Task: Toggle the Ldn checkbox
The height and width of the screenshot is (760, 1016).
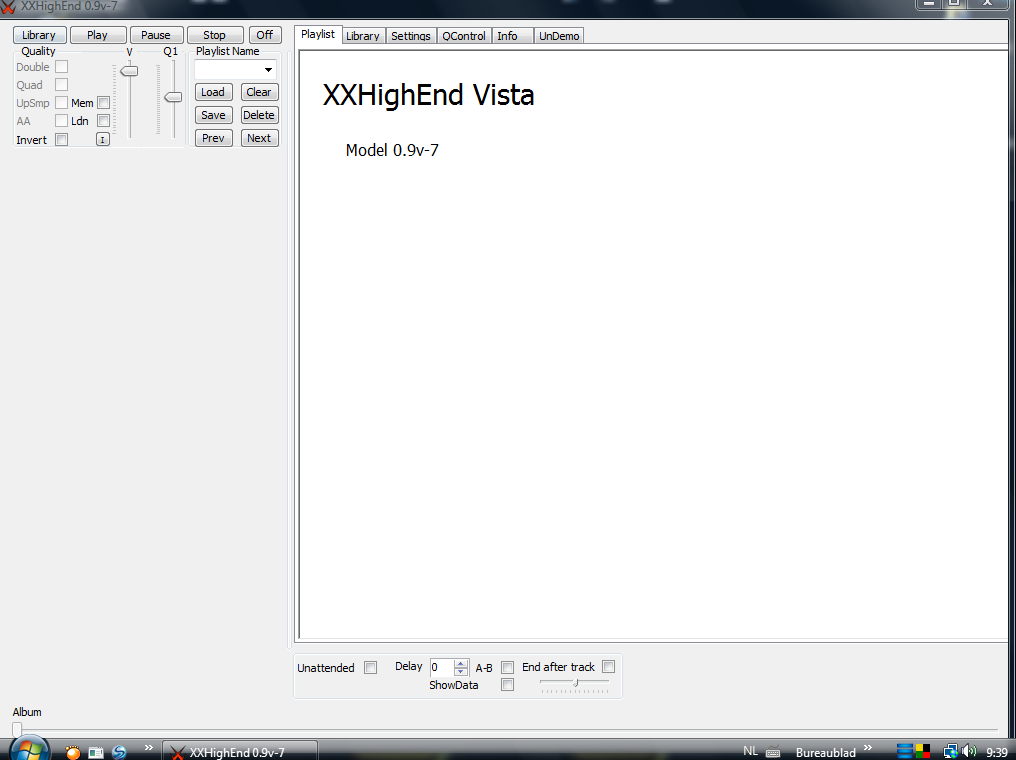Action: (x=103, y=121)
